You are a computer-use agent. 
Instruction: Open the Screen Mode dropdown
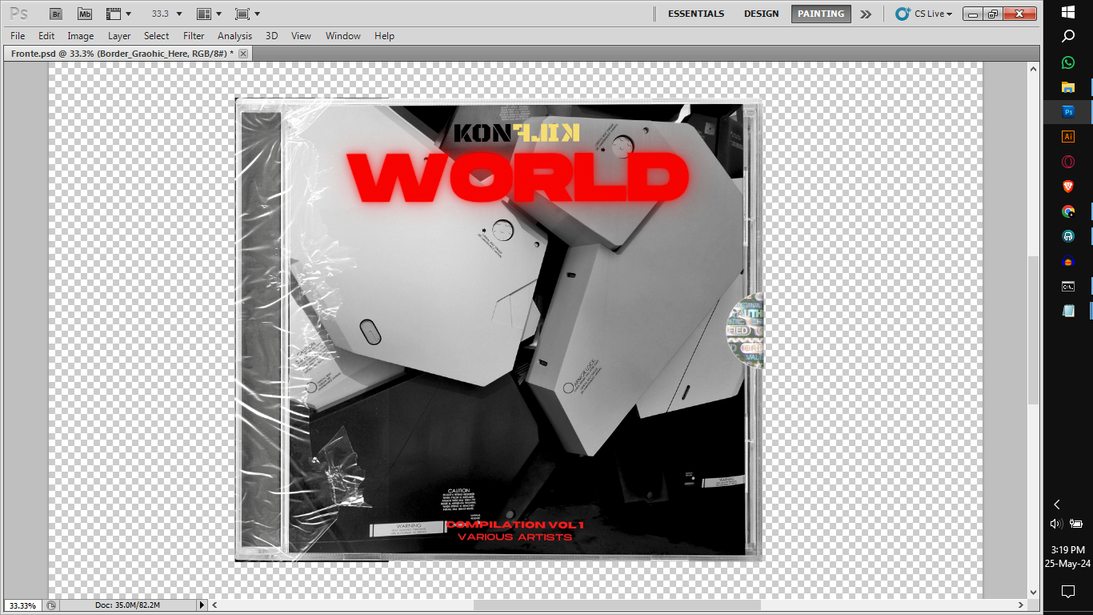pos(247,14)
